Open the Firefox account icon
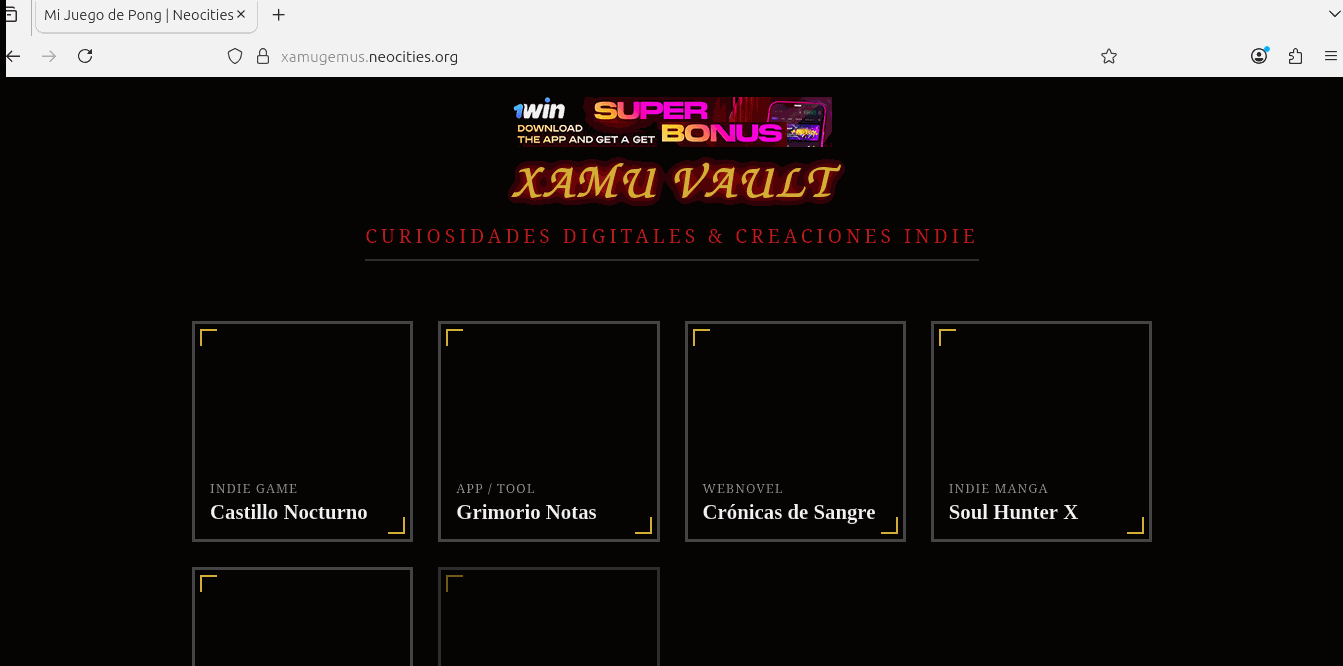The width and height of the screenshot is (1343, 666). pos(1259,56)
